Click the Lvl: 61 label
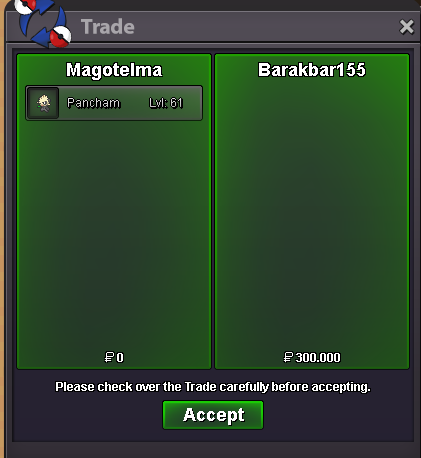Viewport: 421px width, 458px height. [166, 103]
